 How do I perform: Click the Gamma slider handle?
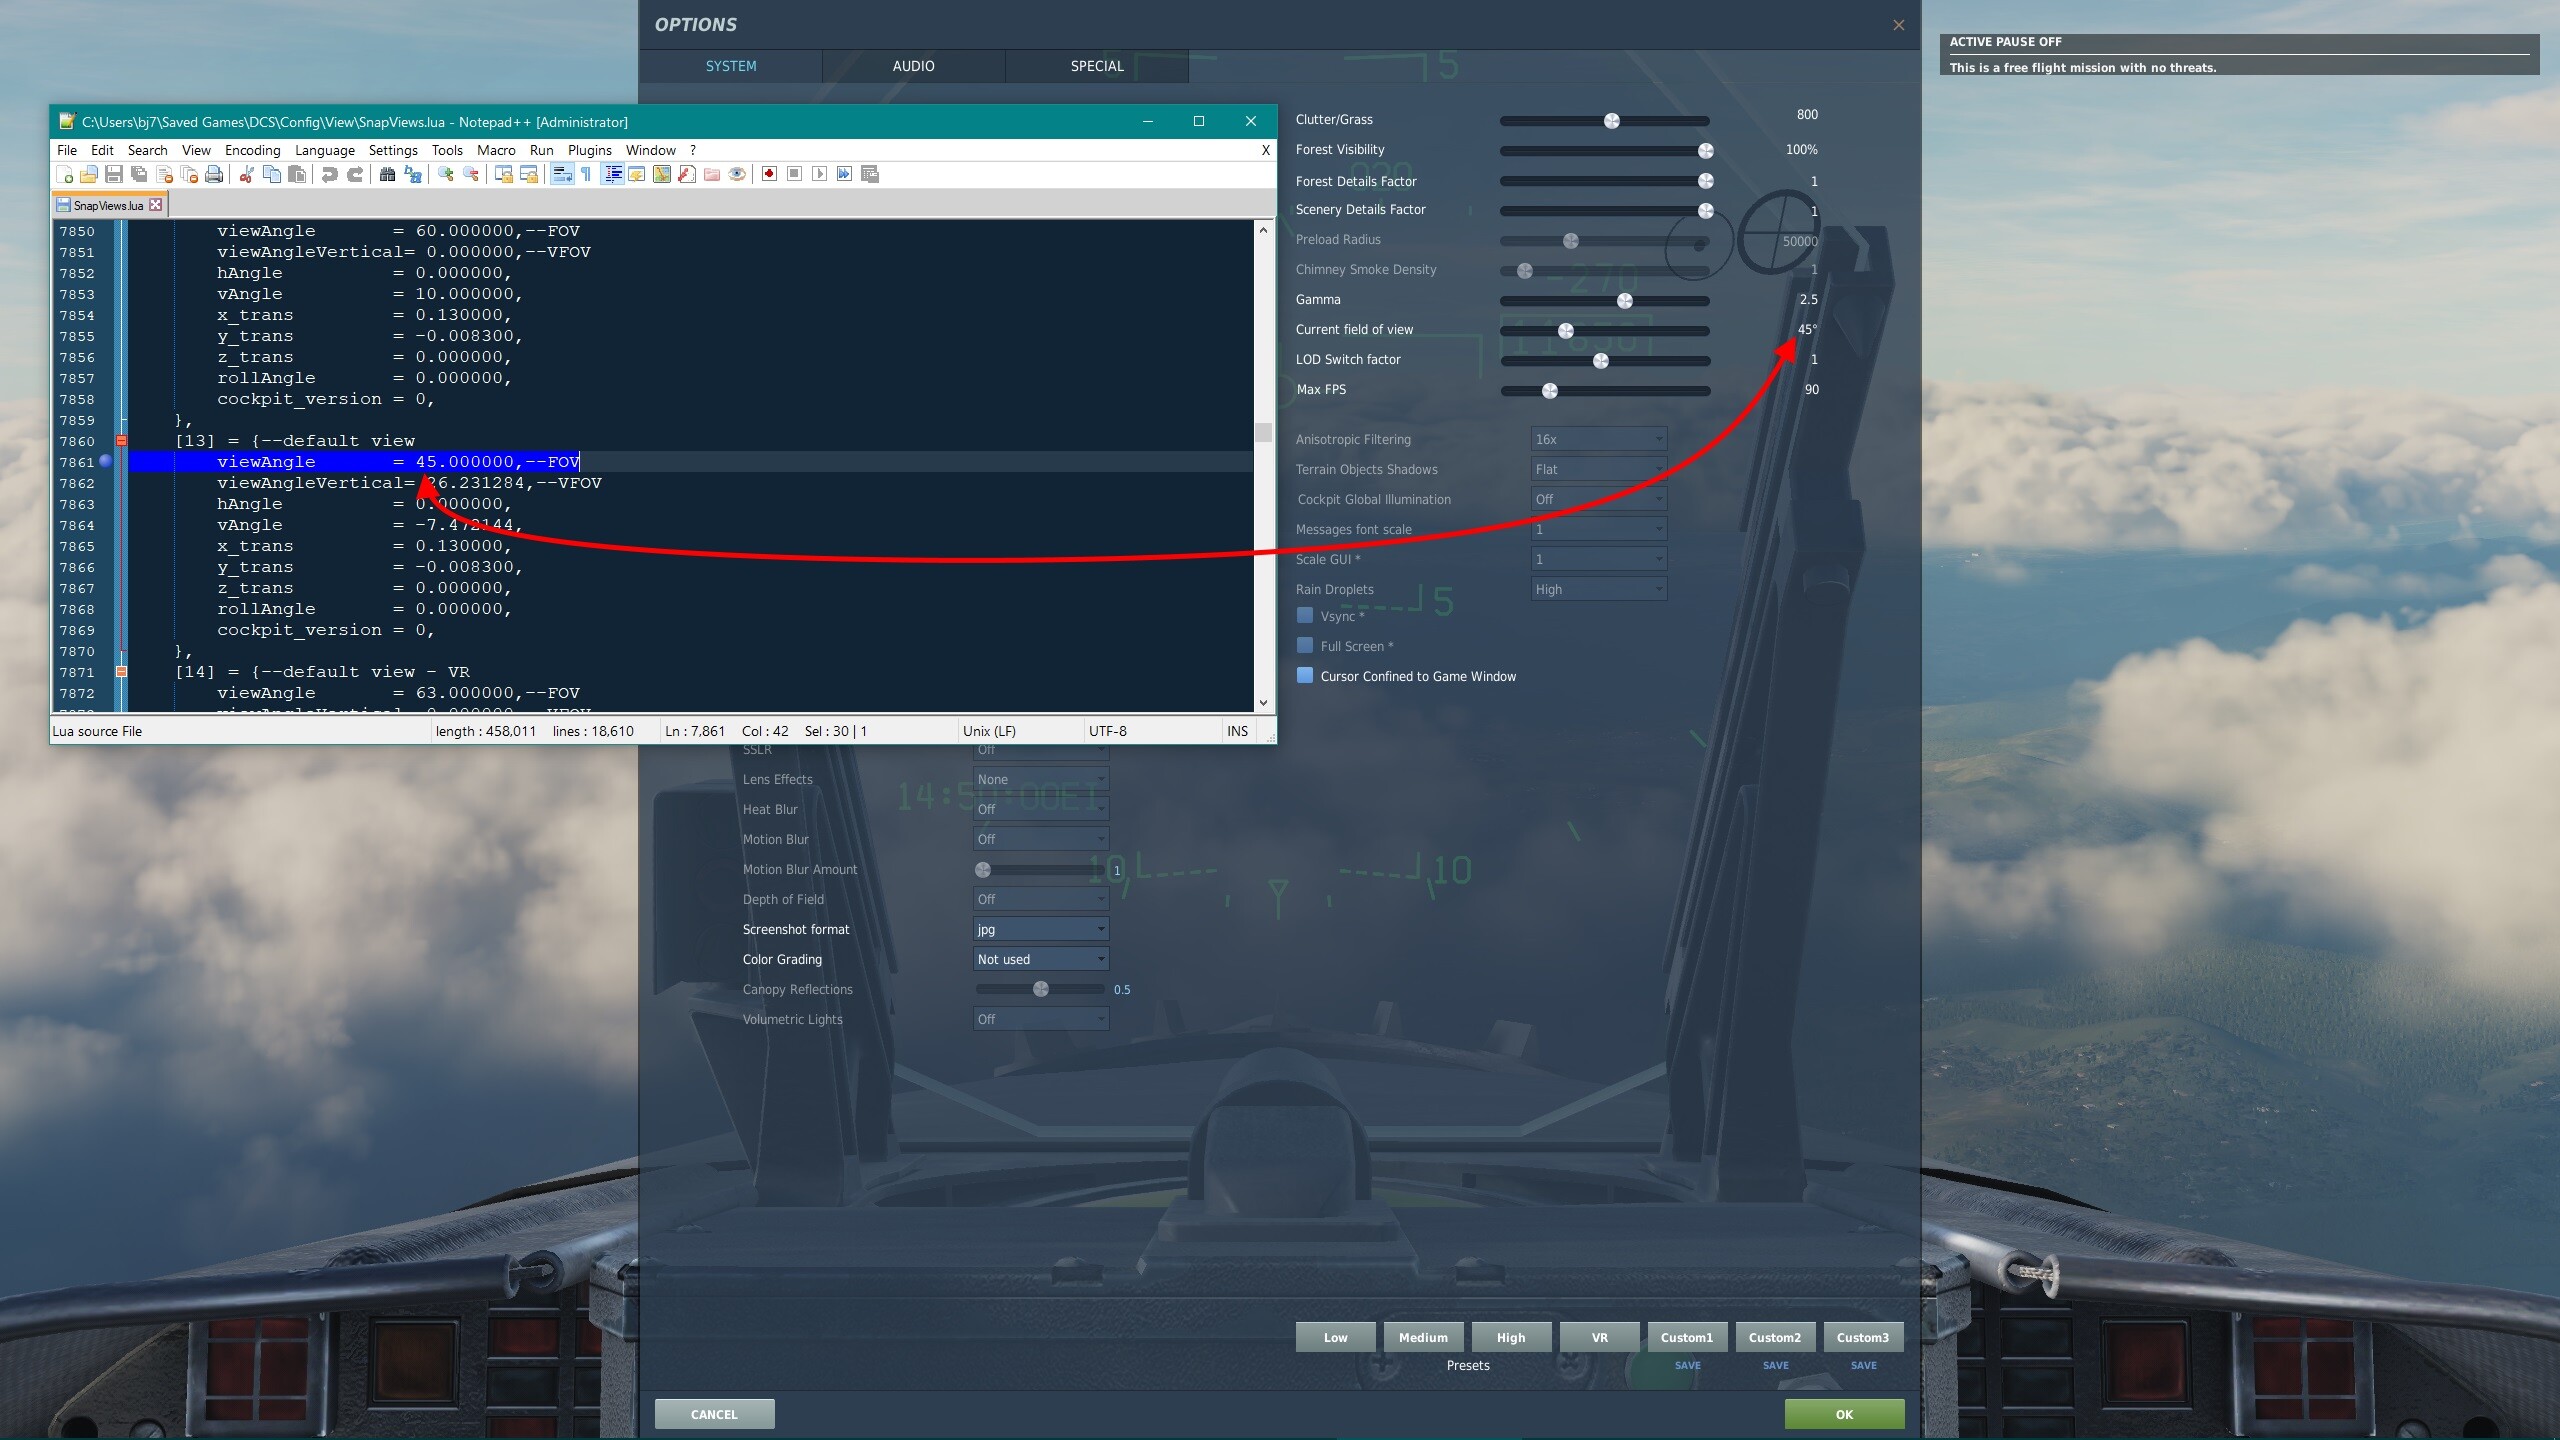(1625, 301)
